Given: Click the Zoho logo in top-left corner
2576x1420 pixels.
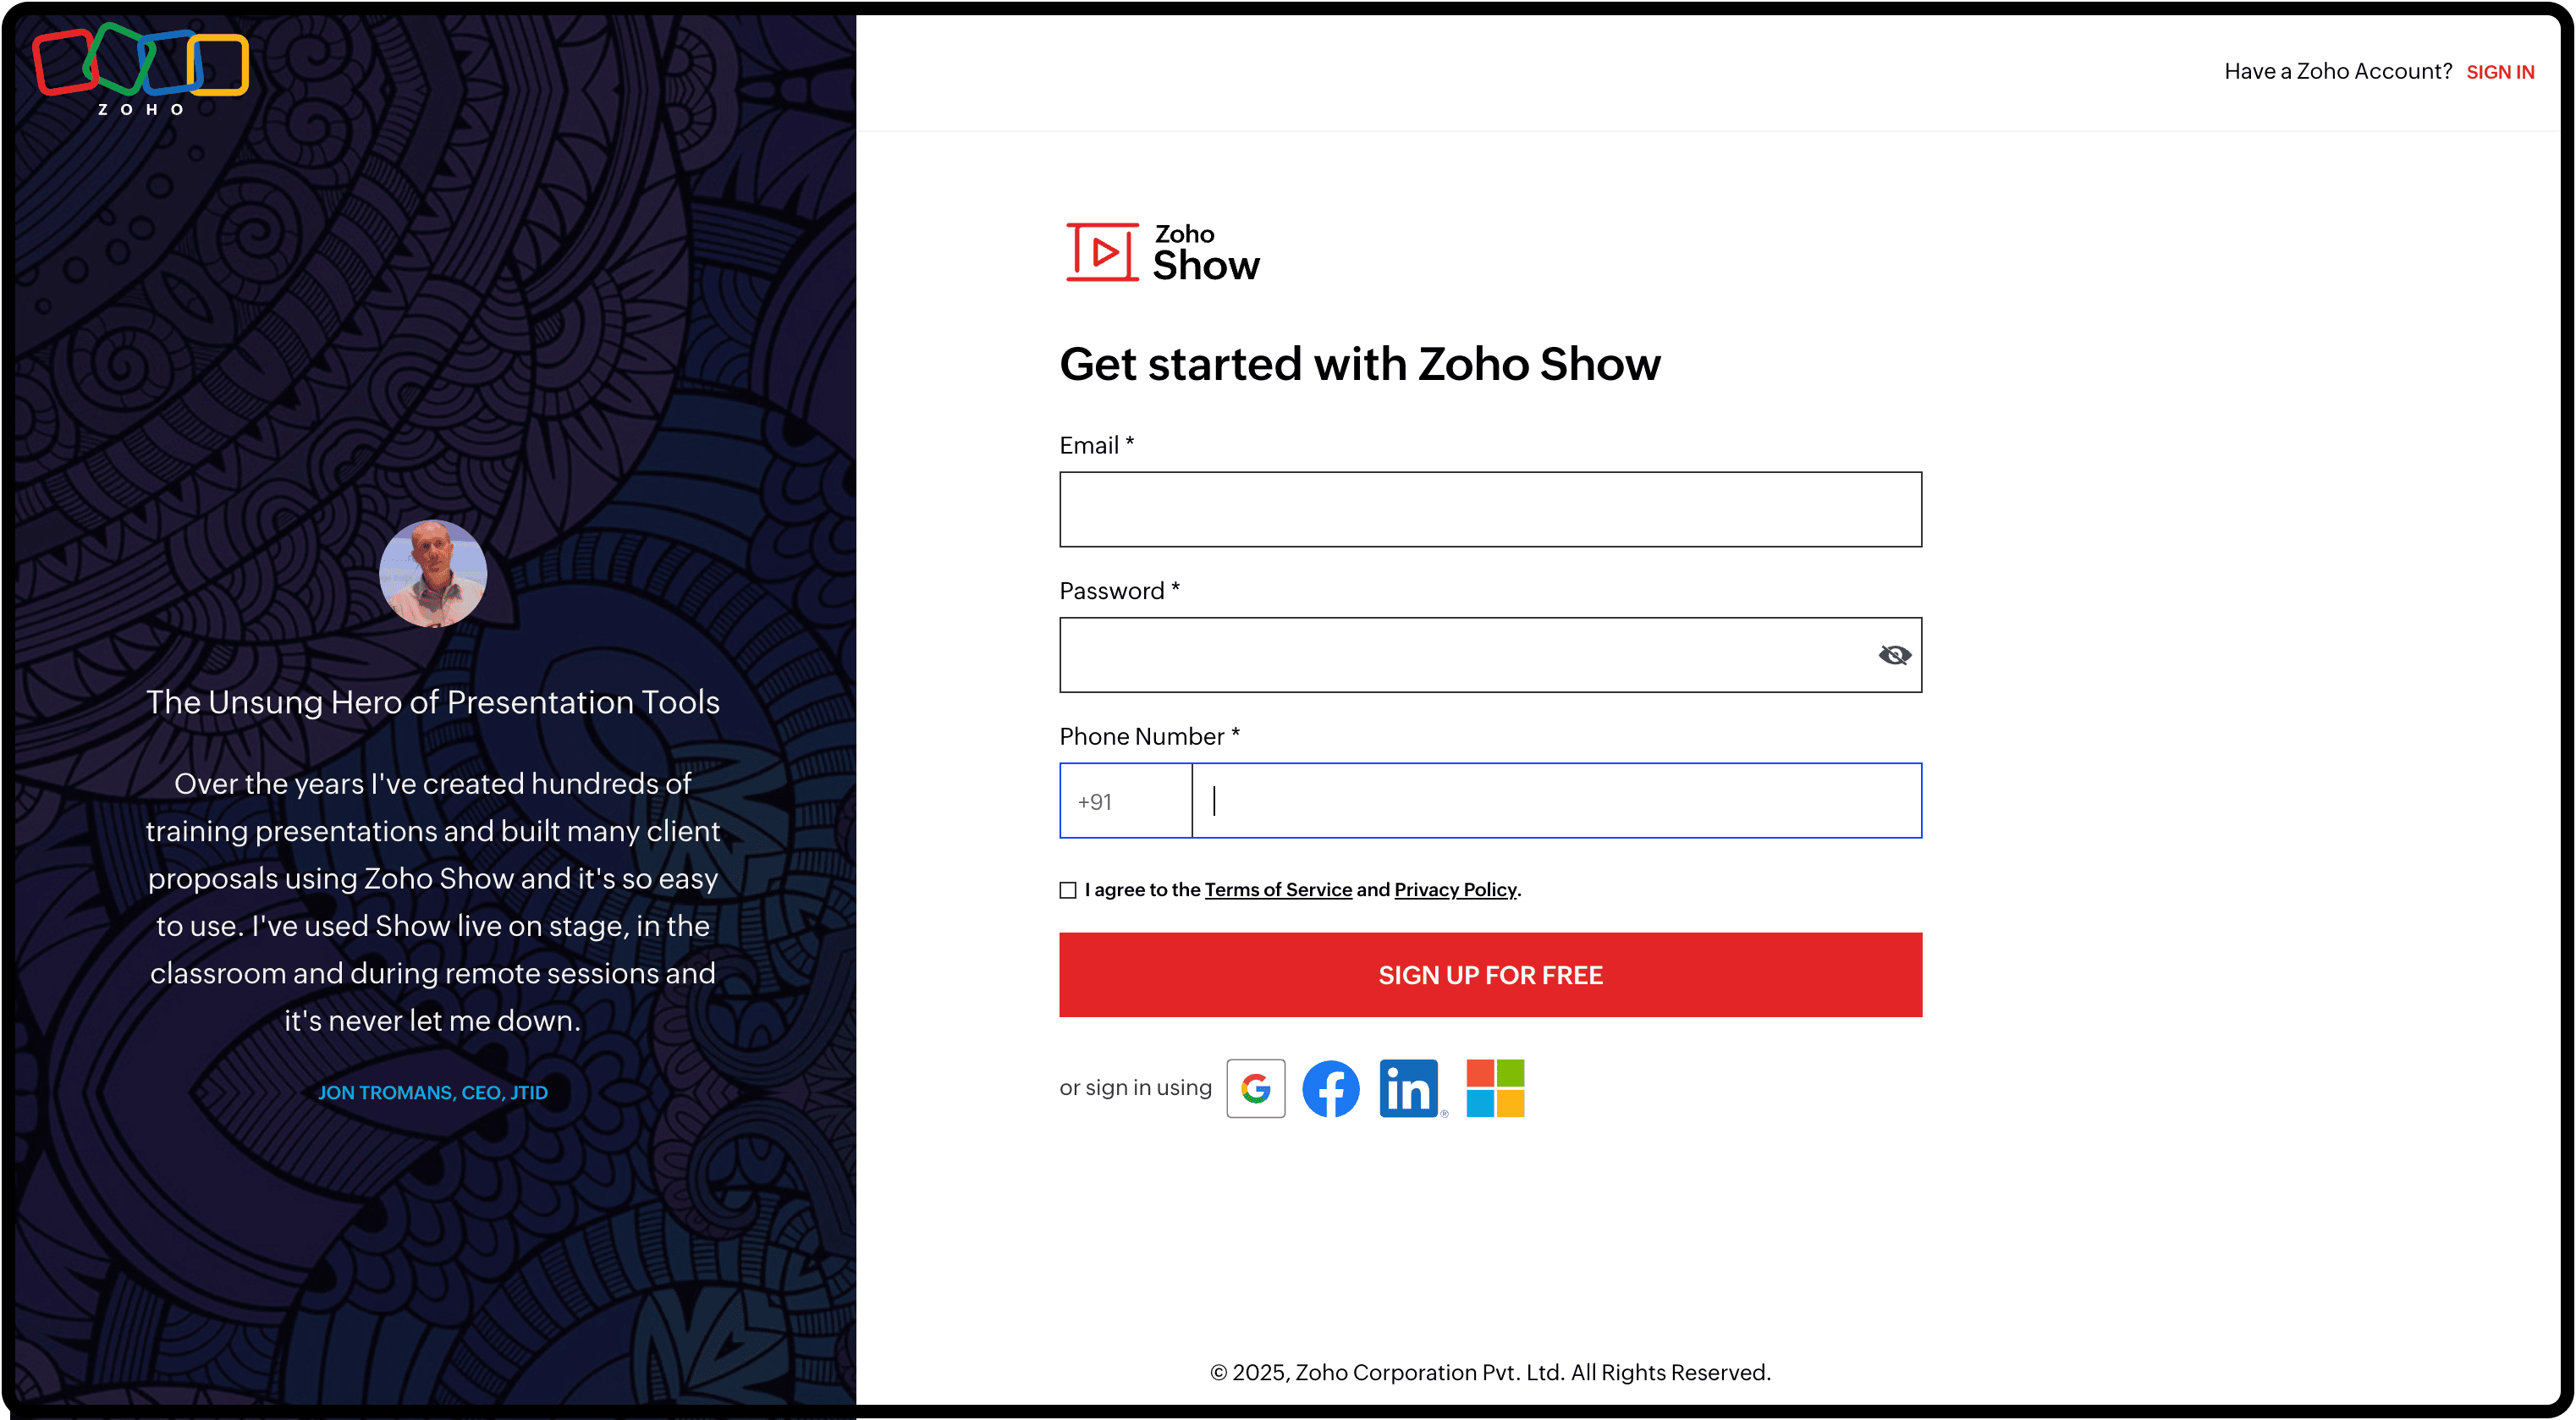Looking at the screenshot, I should tap(140, 68).
